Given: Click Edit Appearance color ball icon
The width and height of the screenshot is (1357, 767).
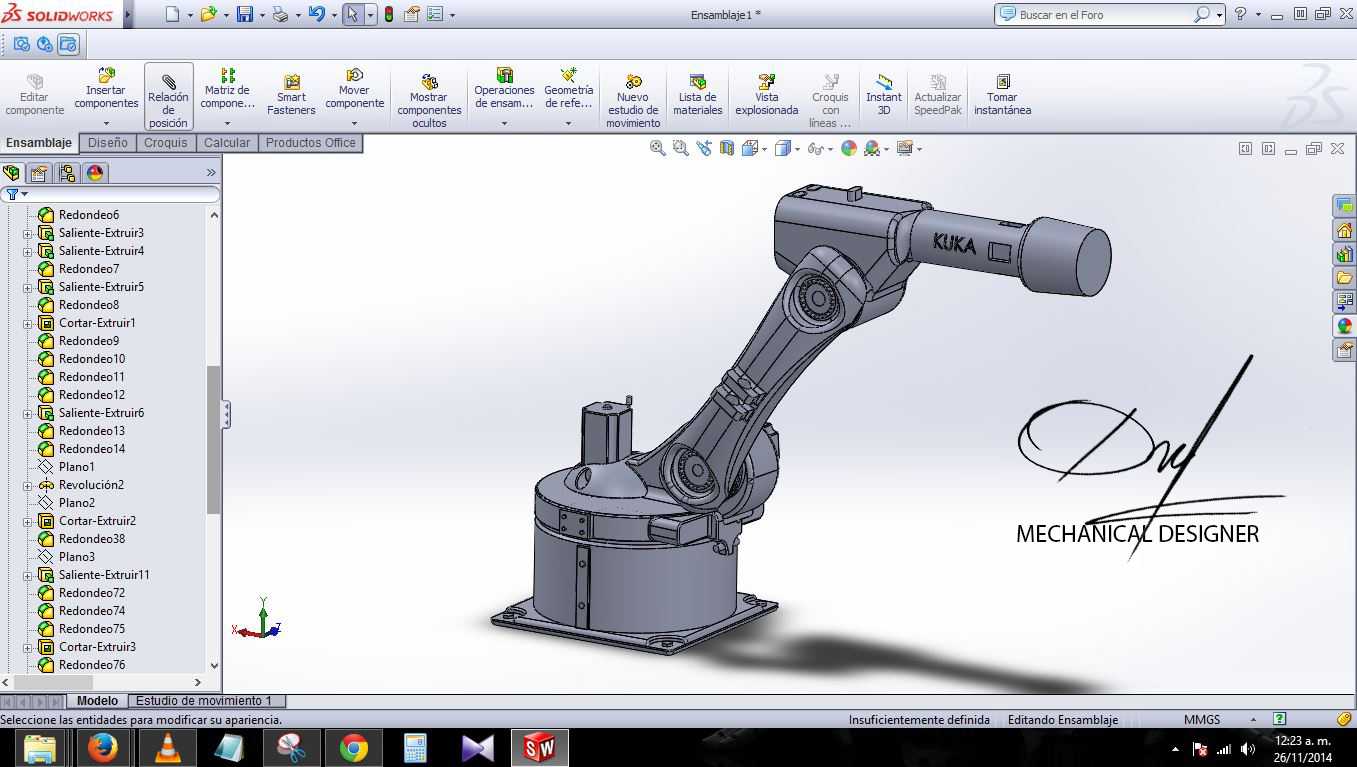Looking at the screenshot, I should 849,148.
